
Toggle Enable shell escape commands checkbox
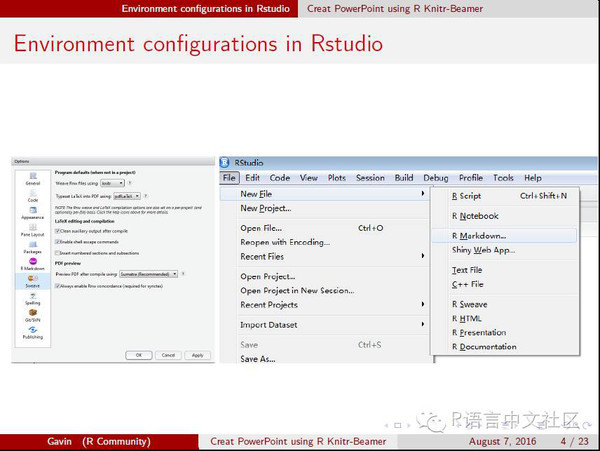58,242
